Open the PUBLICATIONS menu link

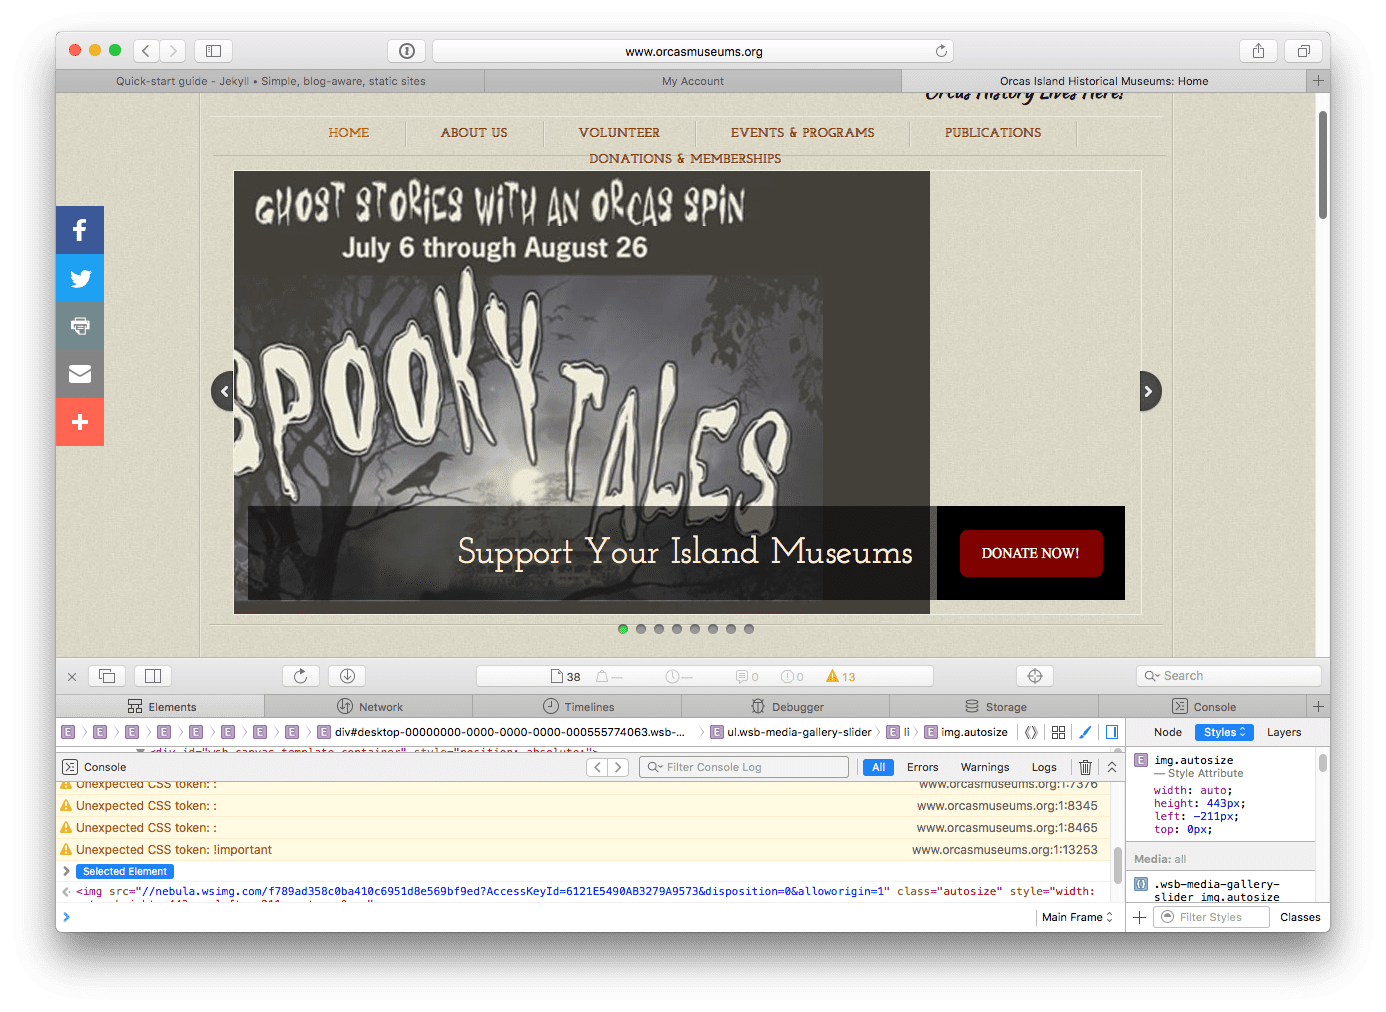click(993, 132)
